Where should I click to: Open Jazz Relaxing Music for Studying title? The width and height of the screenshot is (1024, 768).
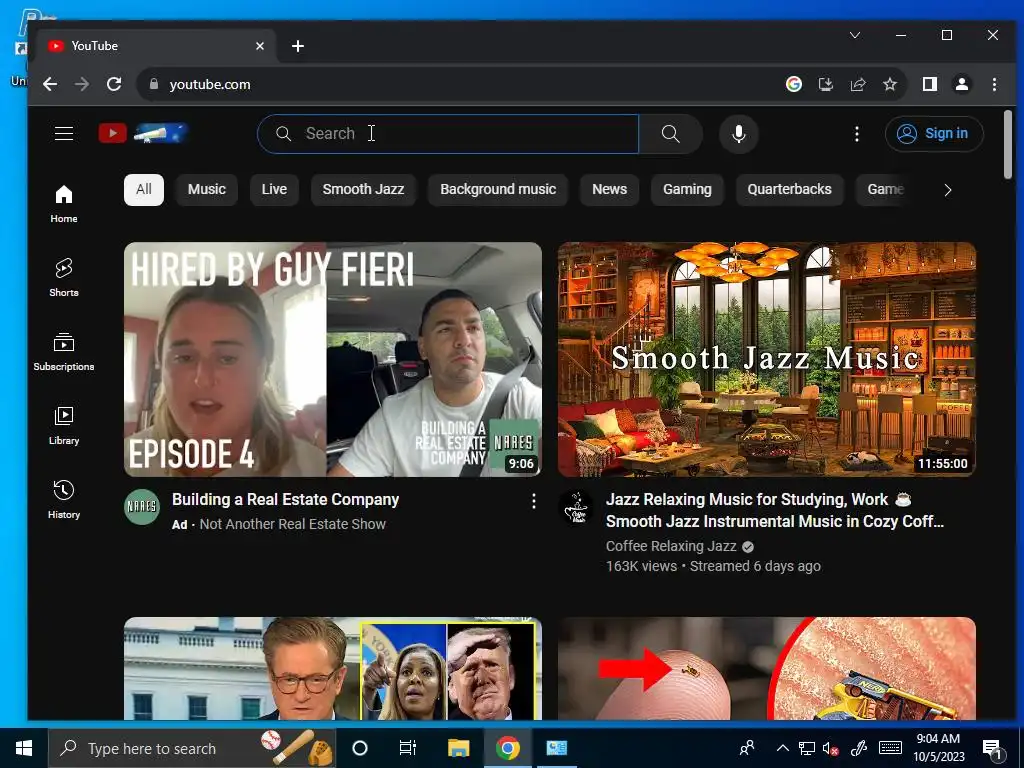coord(775,511)
